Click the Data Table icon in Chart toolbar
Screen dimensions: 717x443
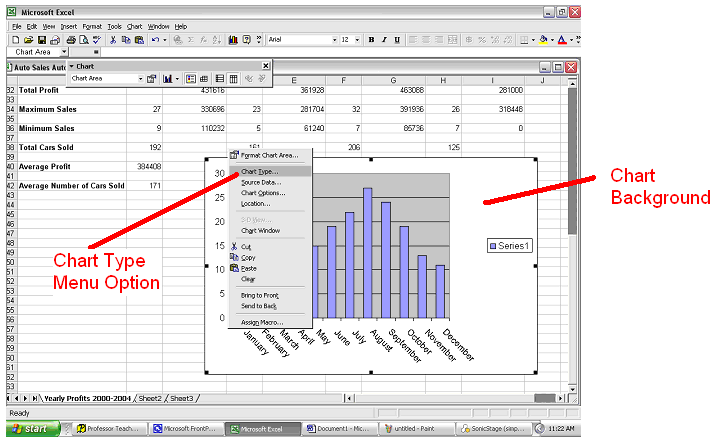(x=204, y=78)
